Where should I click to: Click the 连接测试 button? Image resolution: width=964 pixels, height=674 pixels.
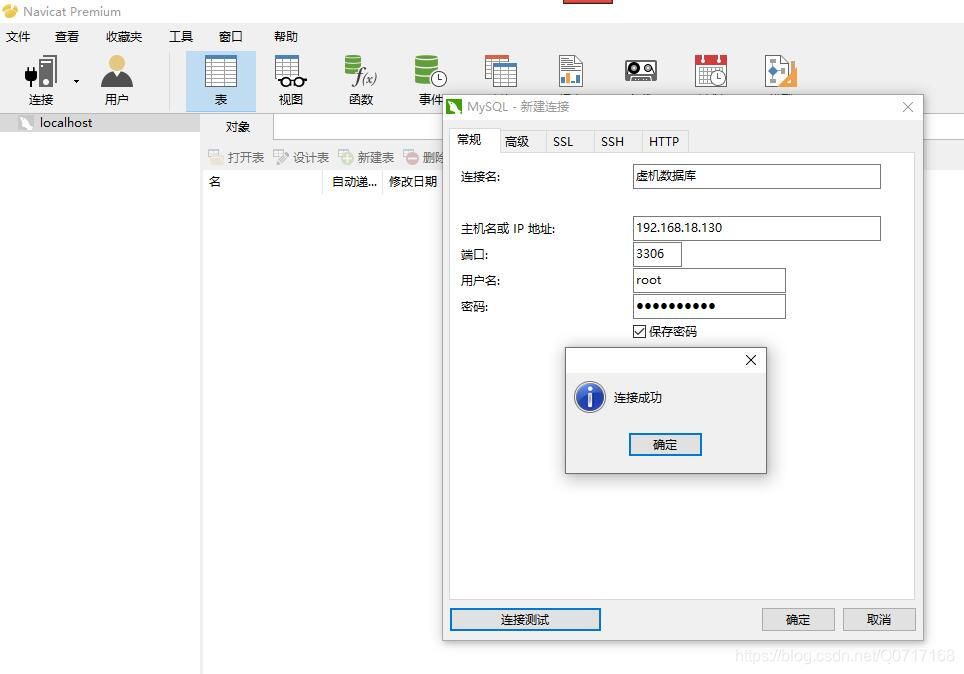tap(525, 620)
